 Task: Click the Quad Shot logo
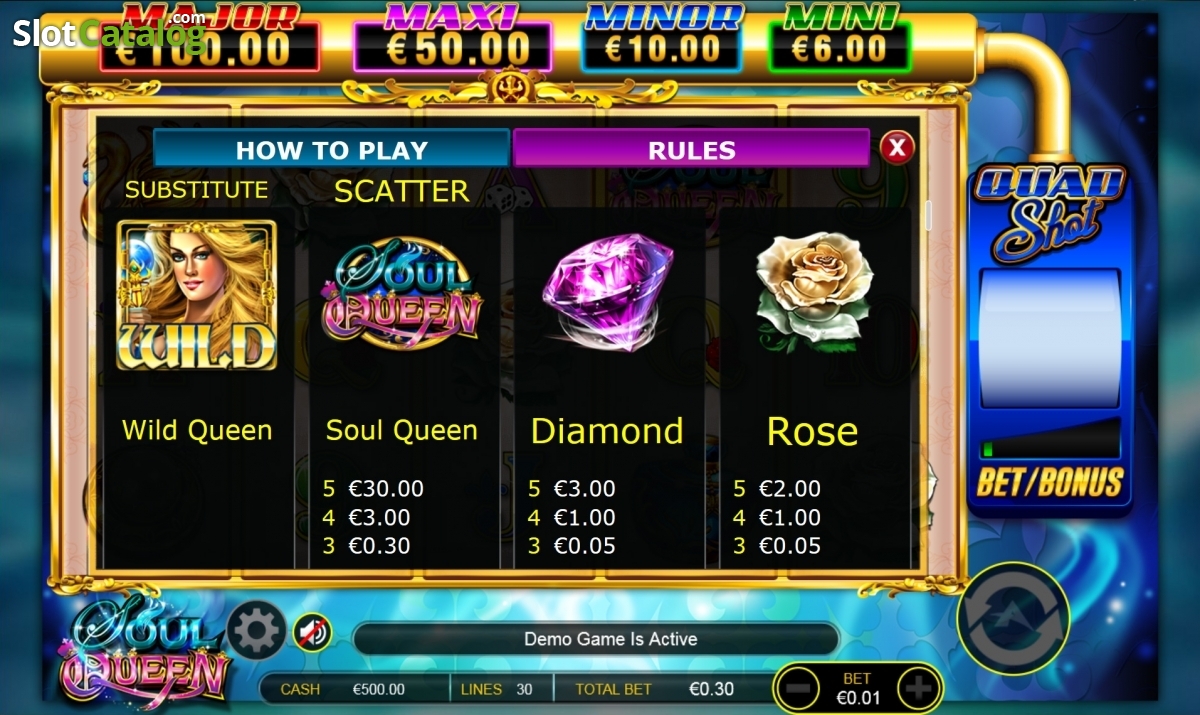[1050, 212]
